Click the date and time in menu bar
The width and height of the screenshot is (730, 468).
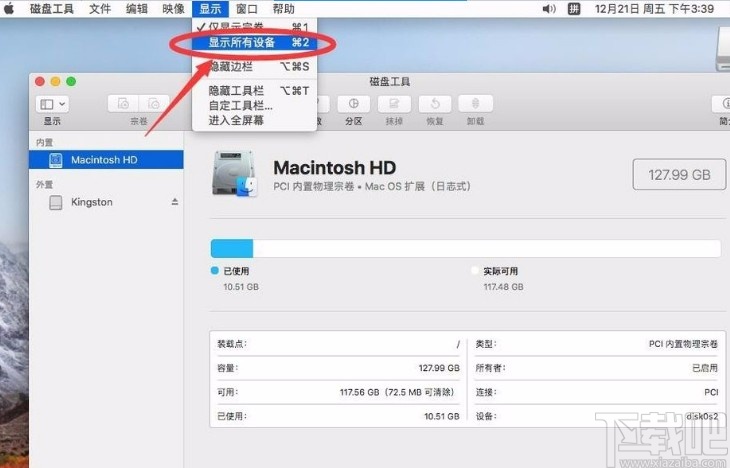[x=654, y=9]
